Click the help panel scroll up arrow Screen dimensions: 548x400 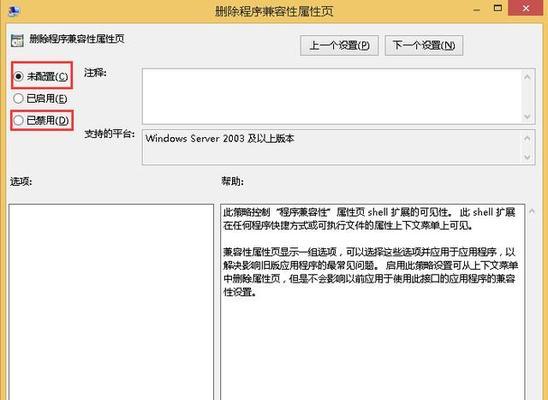point(532,211)
